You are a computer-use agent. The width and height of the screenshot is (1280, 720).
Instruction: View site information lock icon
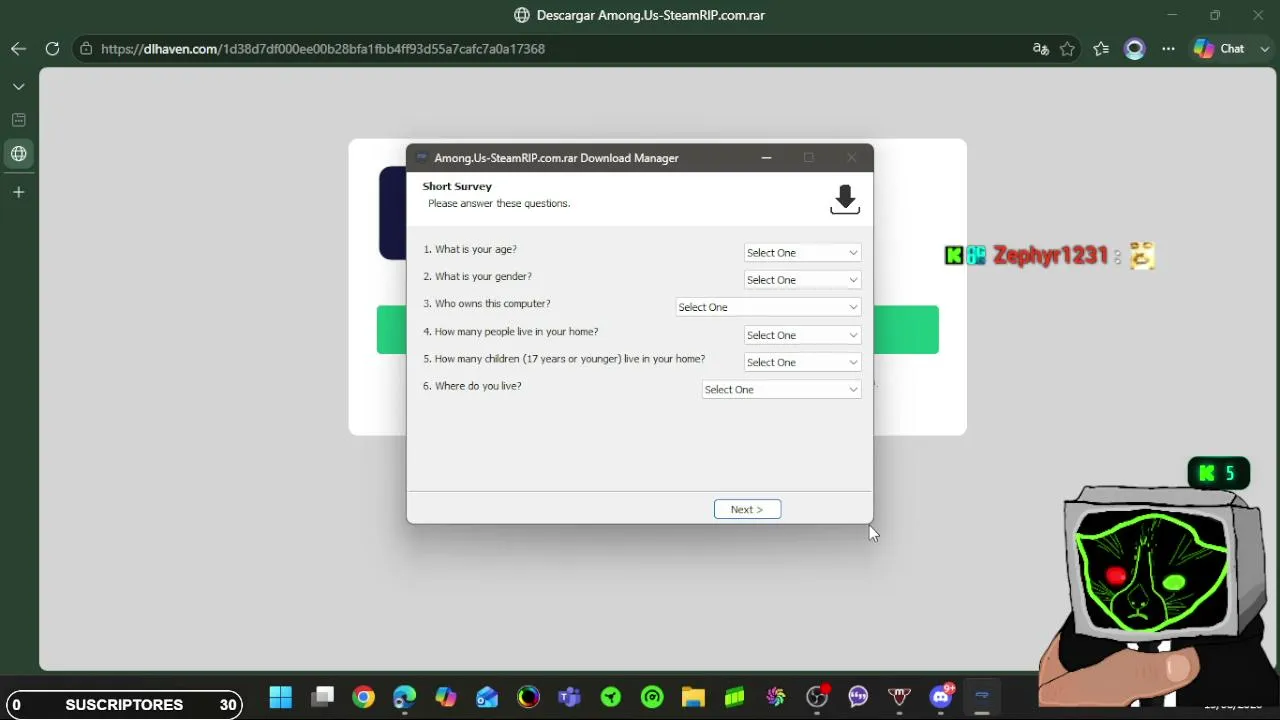pyautogui.click(x=86, y=48)
